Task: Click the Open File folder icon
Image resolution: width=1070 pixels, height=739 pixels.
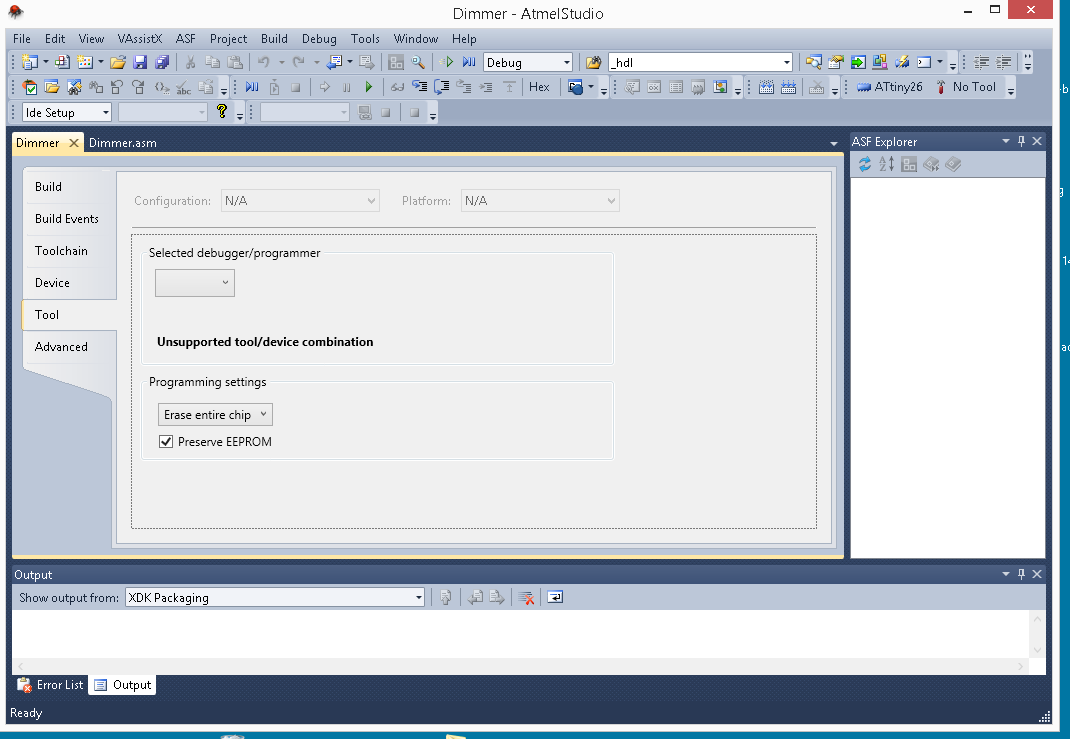Action: [x=118, y=62]
